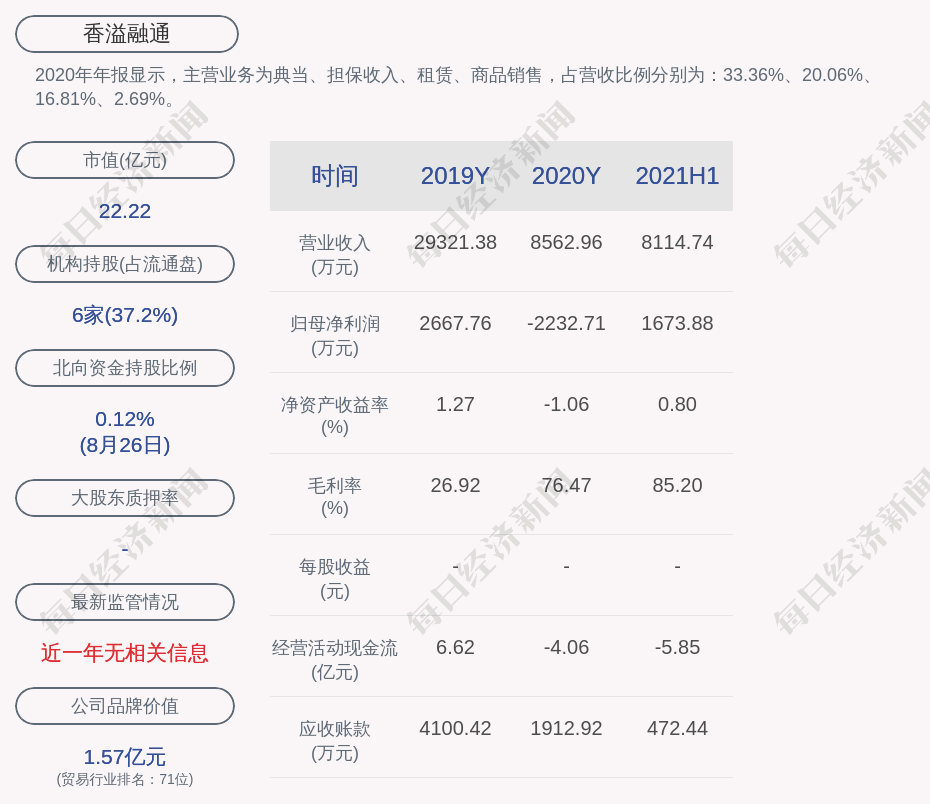
Task: Select the 2019Y column header
Action: 455,176
